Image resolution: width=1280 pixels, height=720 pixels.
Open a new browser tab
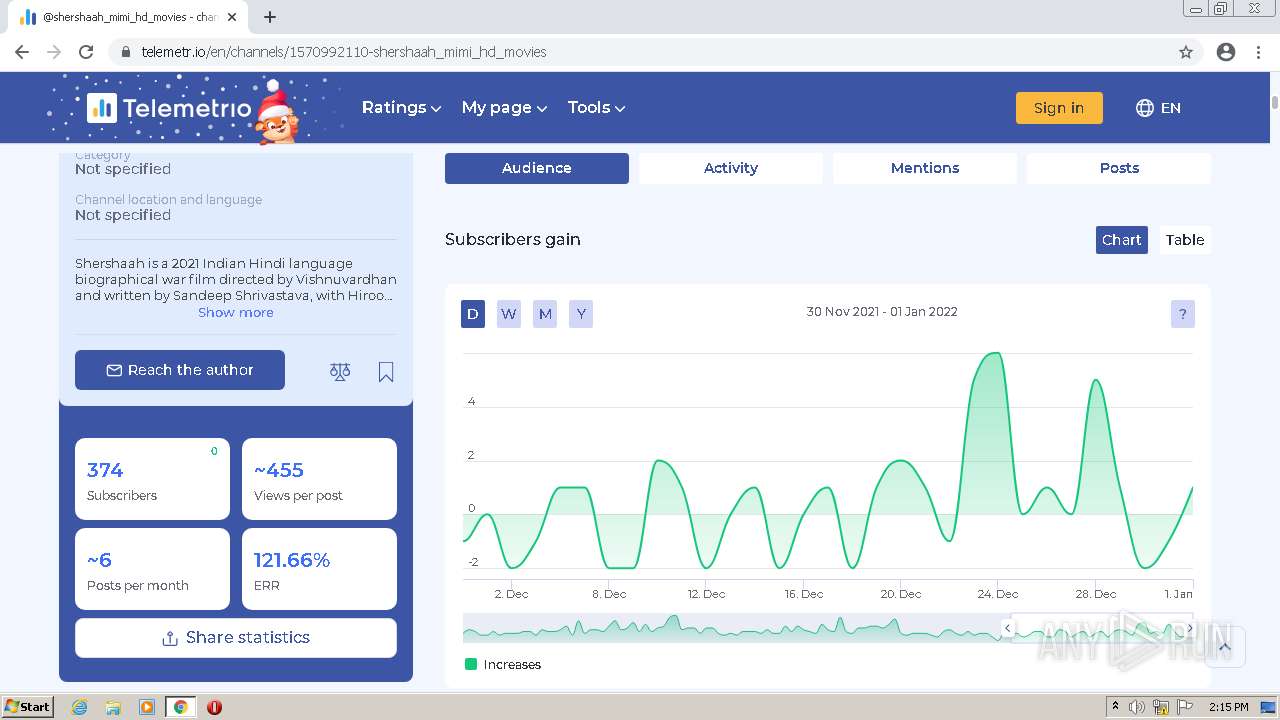tap(270, 17)
